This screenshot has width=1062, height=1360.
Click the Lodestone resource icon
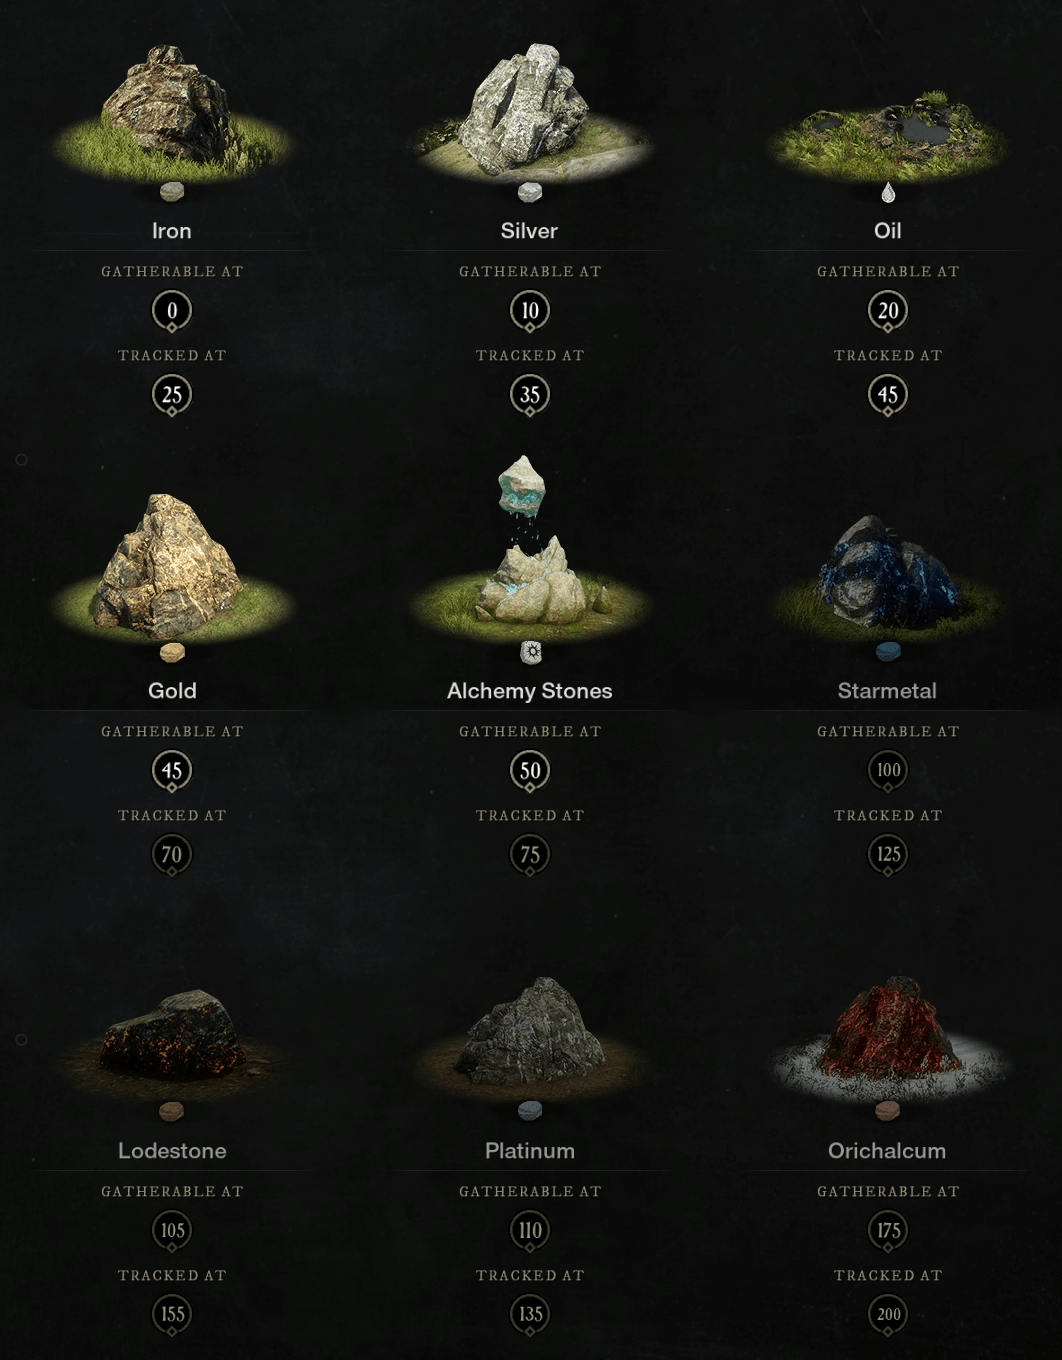[172, 1111]
